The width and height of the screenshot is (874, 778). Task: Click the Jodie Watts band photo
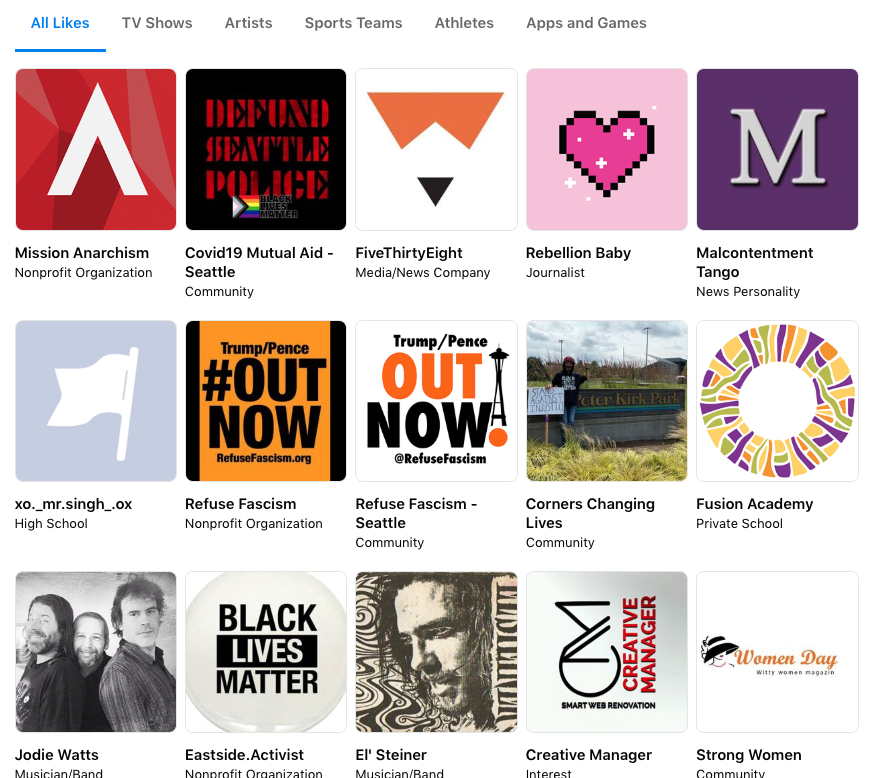[x=96, y=652]
